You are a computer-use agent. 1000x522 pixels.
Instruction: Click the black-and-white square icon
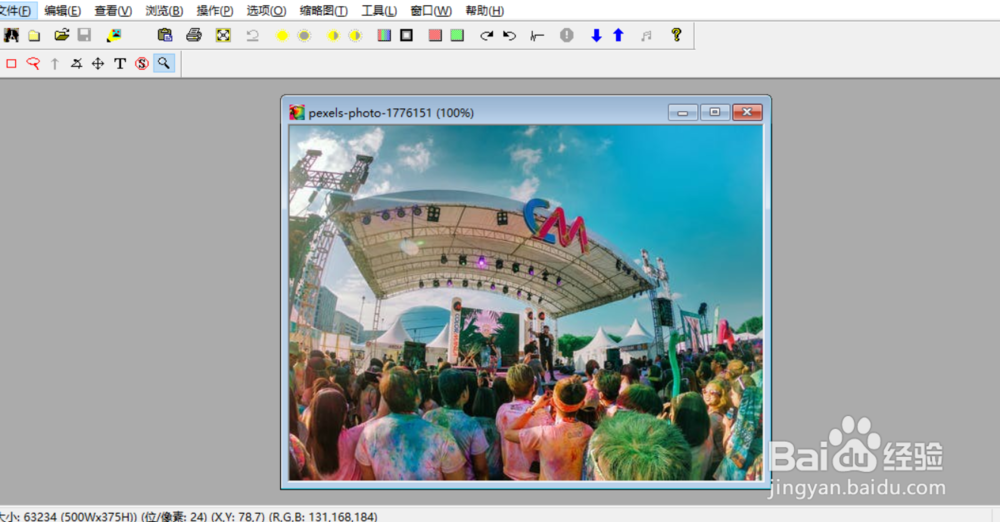pos(406,35)
